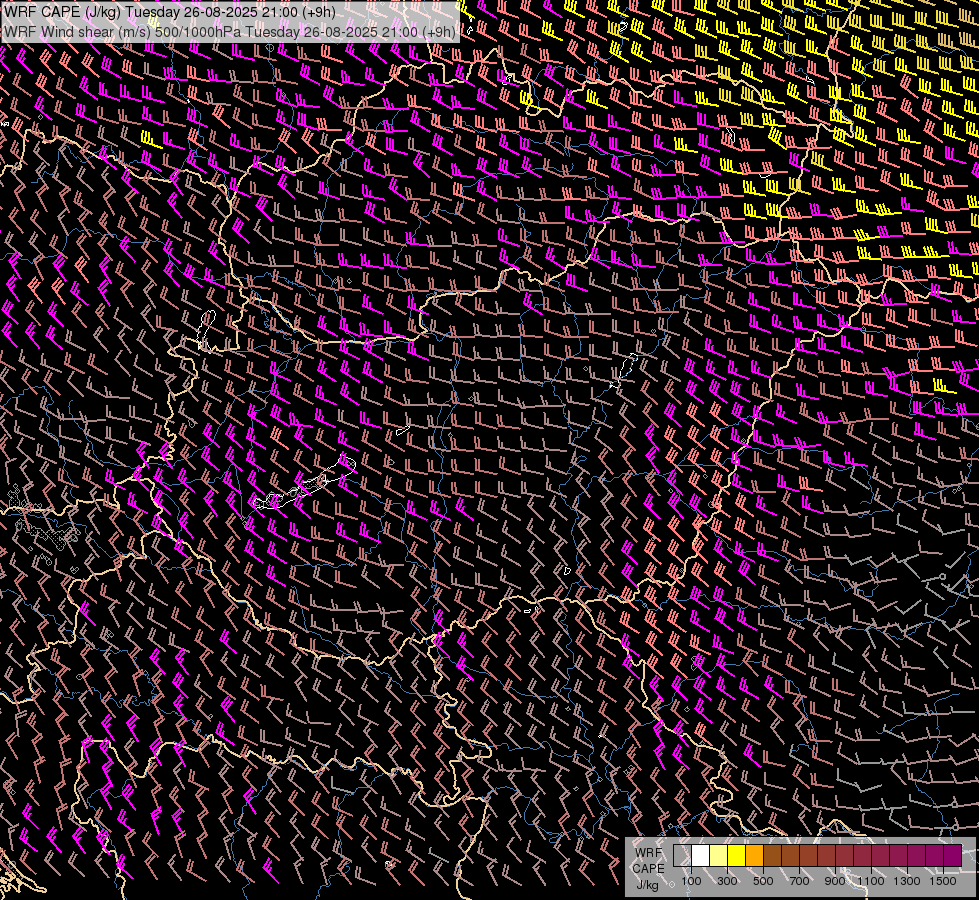The height and width of the screenshot is (900, 979).
Task: Select the purple legend swatch above 1500
Action: 952,855
